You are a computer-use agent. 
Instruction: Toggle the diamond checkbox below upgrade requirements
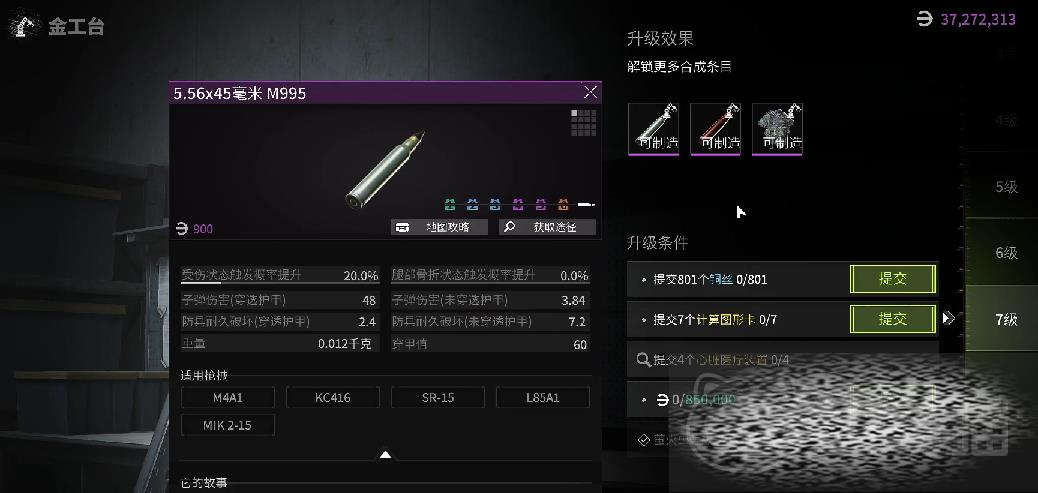[643, 439]
